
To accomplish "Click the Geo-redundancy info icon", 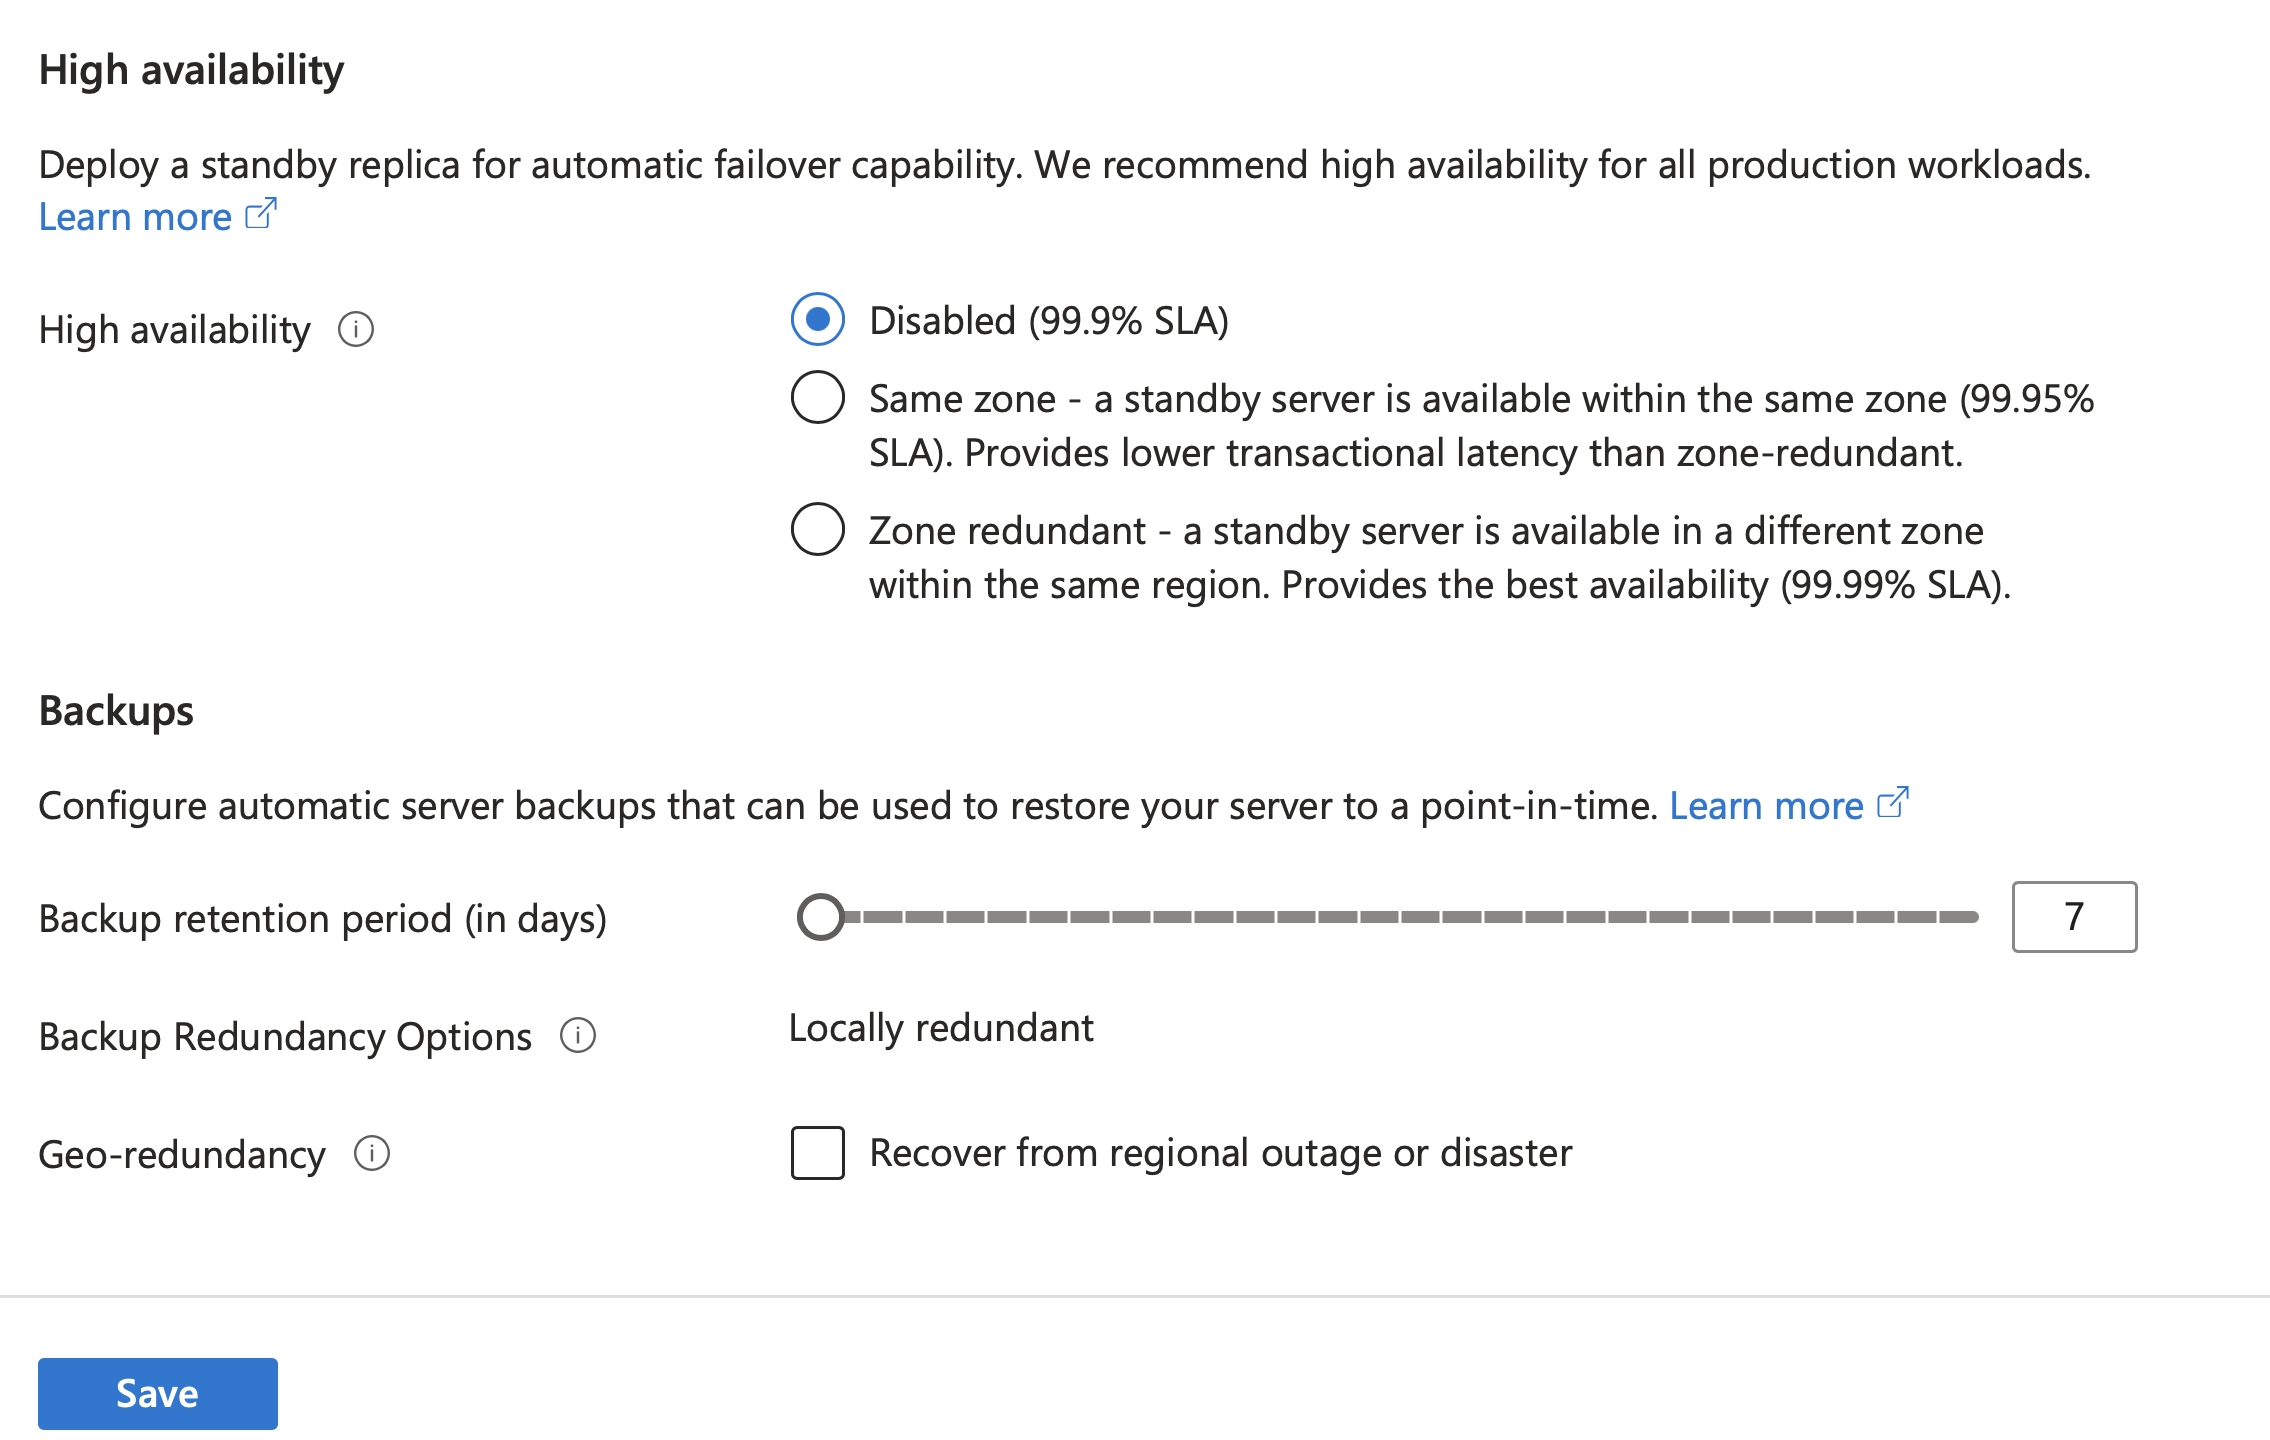I will coord(372,1154).
